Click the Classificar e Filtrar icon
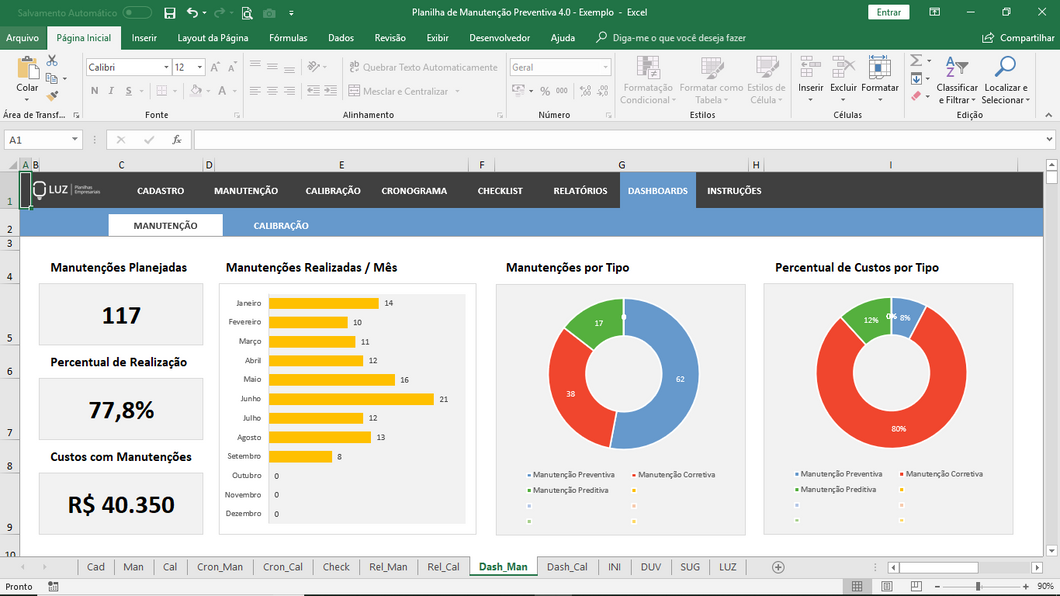The height and width of the screenshot is (596, 1060). pyautogui.click(x=957, y=67)
